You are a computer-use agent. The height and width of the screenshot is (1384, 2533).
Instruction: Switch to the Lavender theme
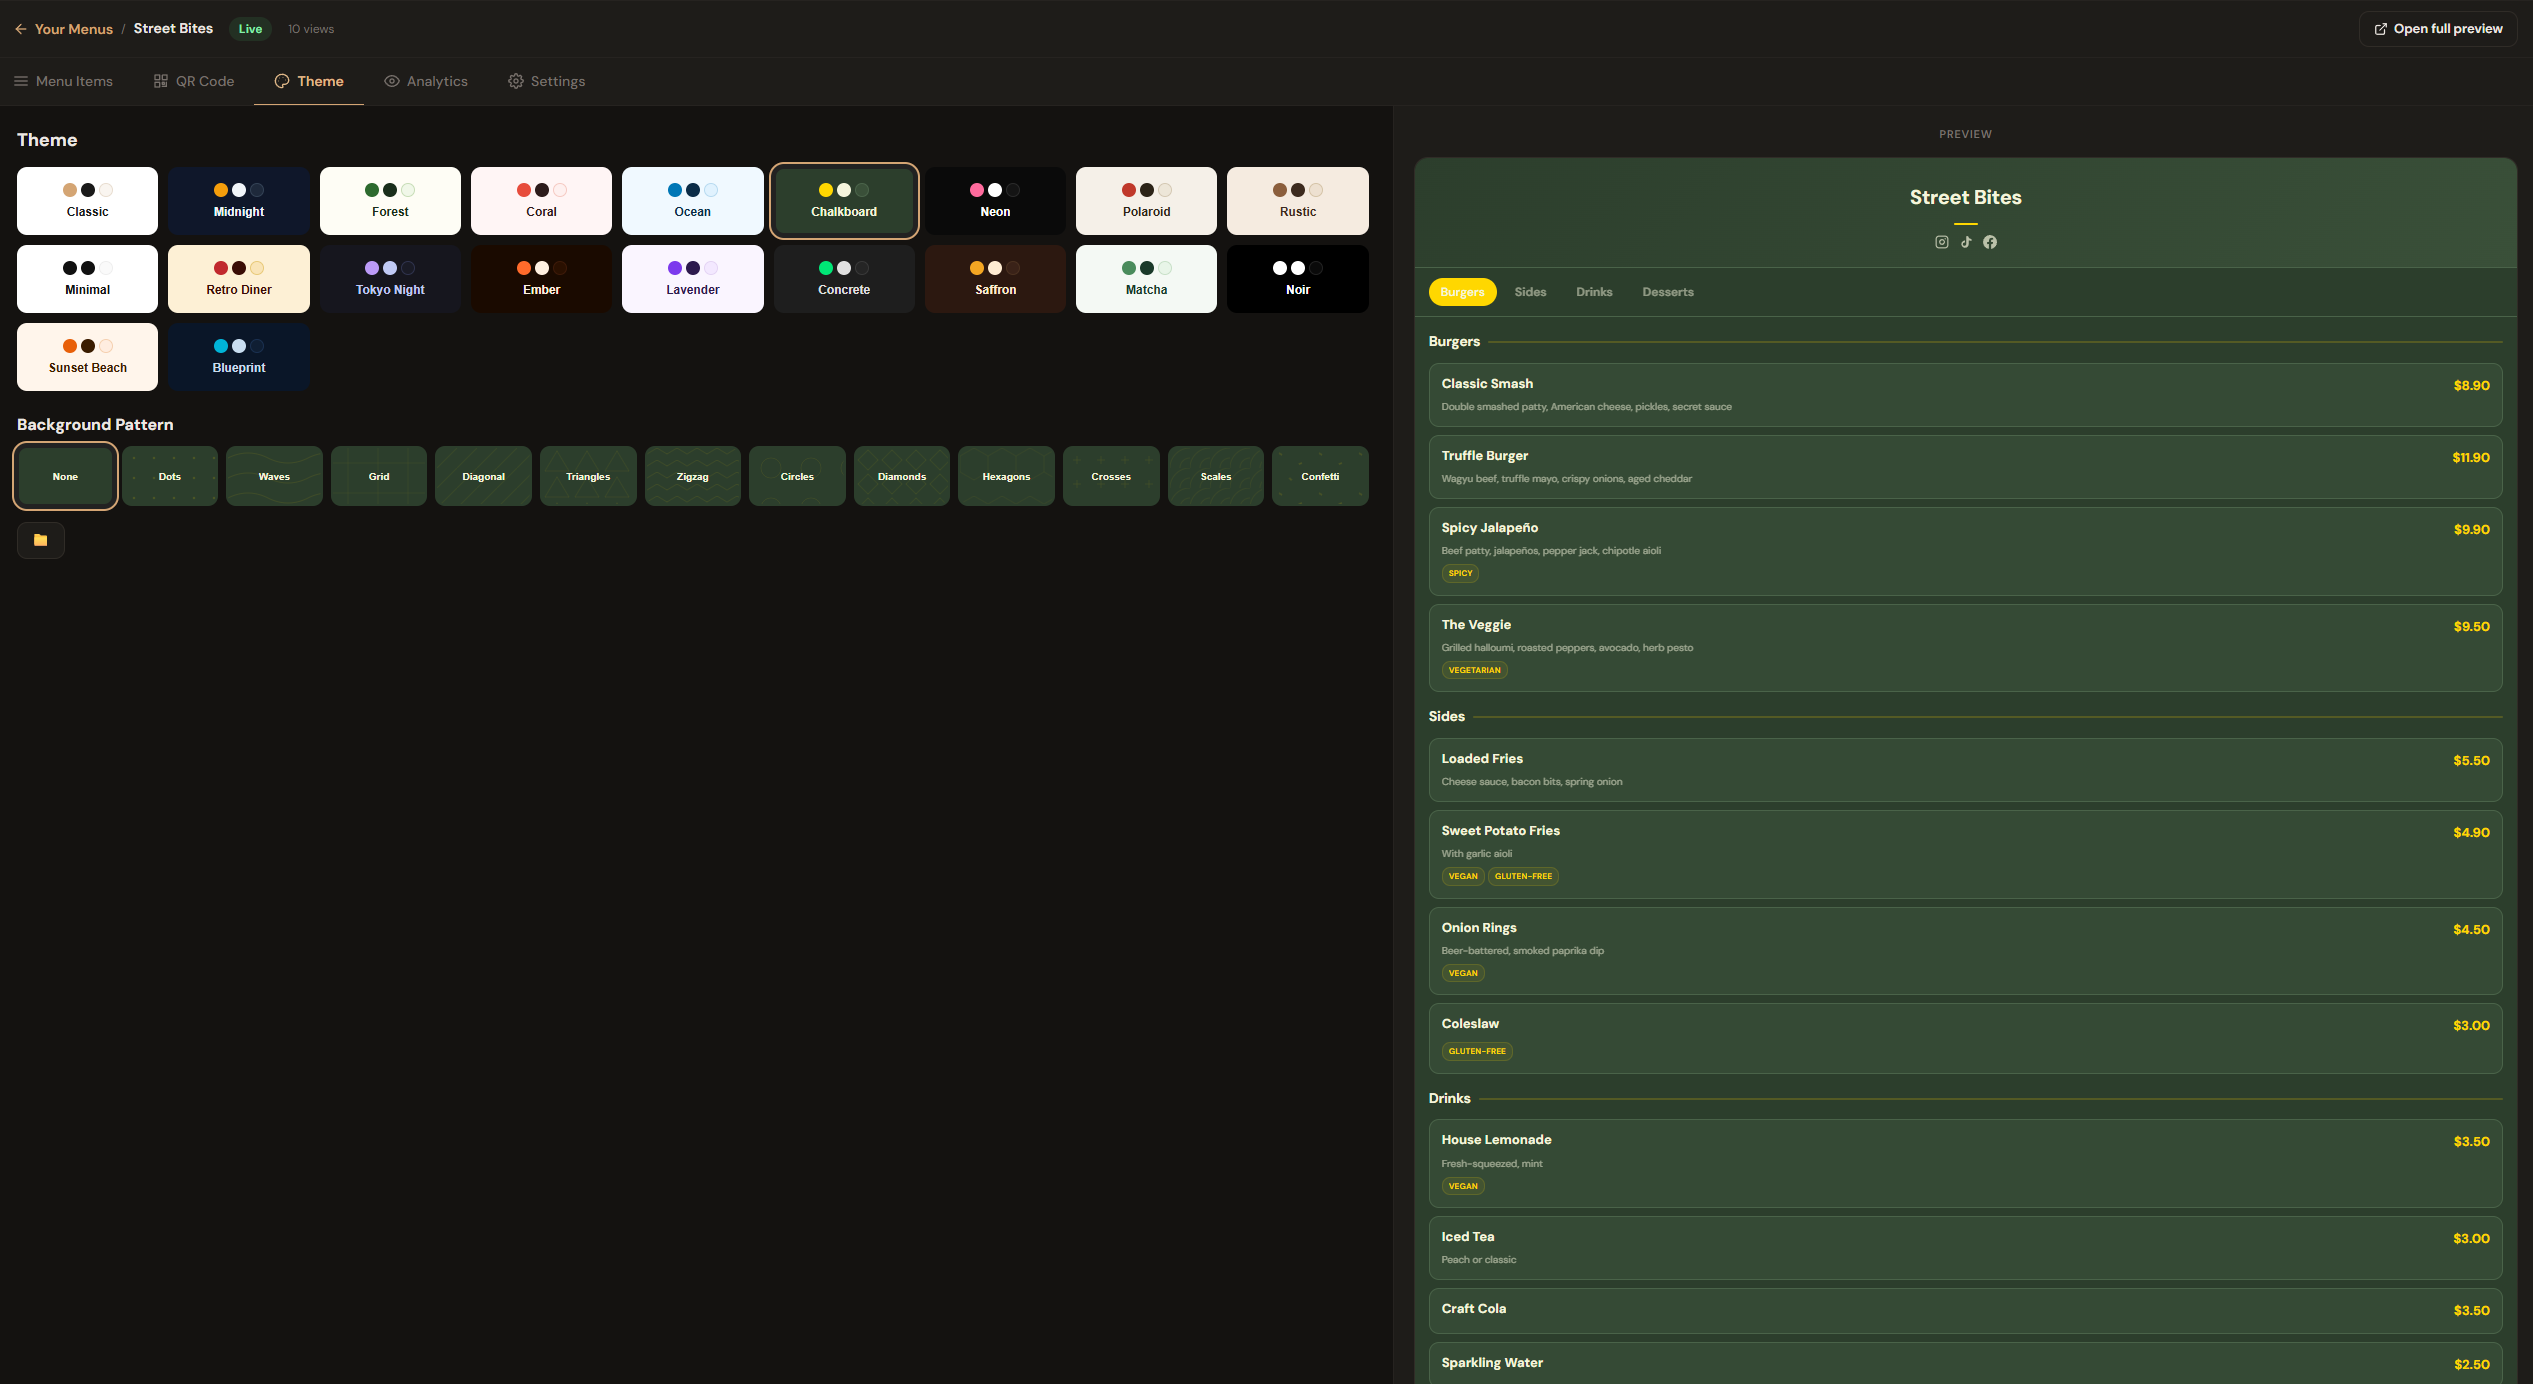[x=693, y=279]
